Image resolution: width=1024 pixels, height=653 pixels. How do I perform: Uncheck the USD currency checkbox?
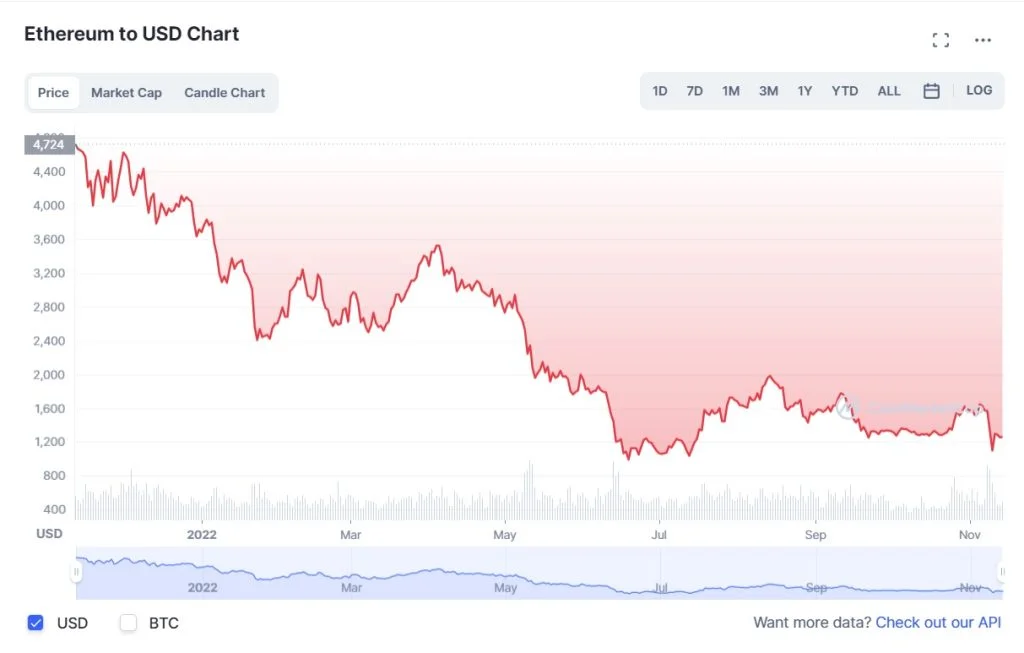(36, 623)
